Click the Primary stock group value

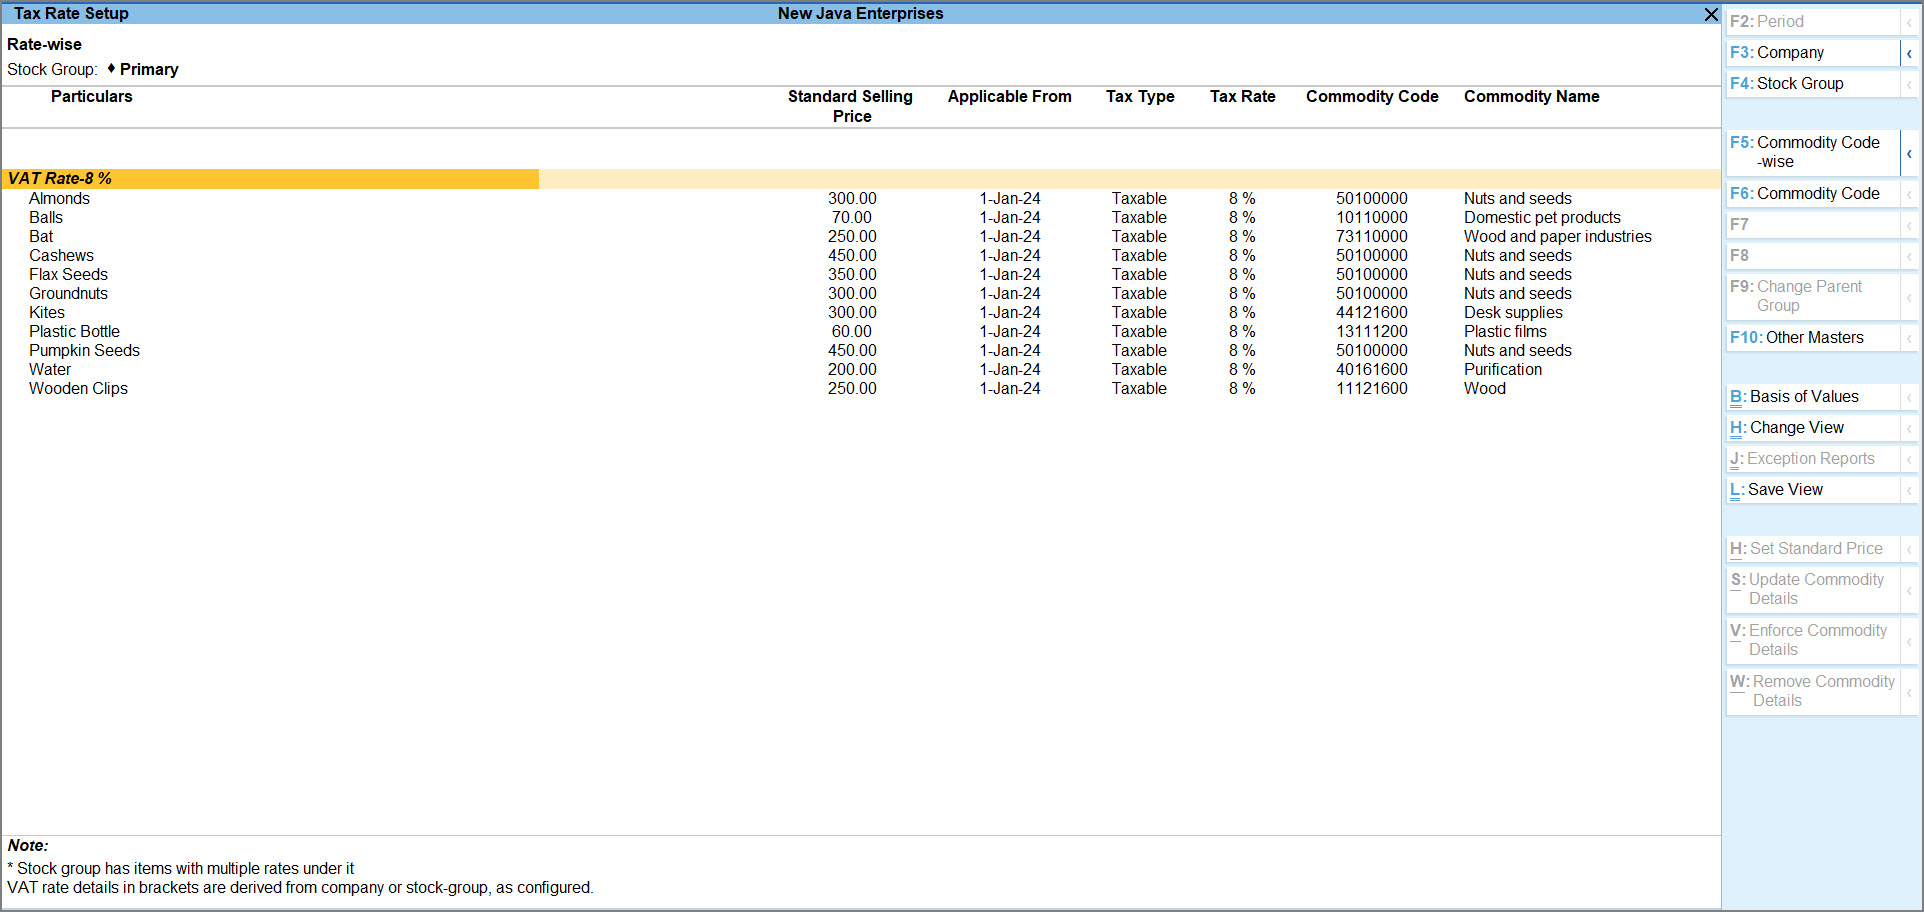pos(149,69)
